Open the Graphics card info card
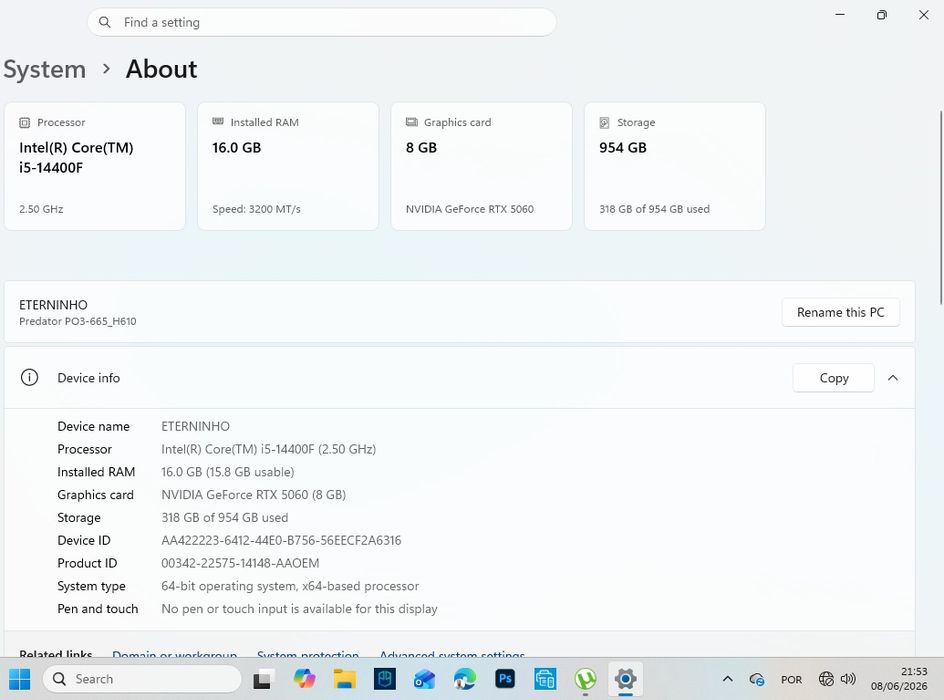This screenshot has width=944, height=700. click(x=481, y=166)
